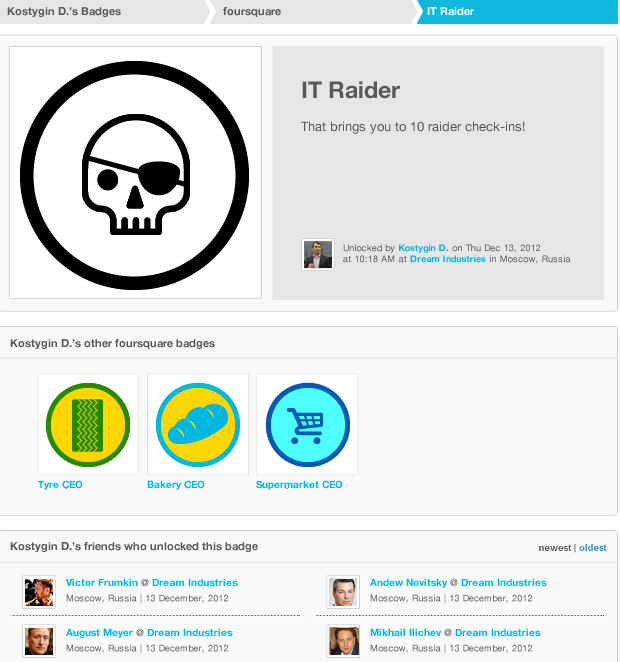This screenshot has height=662, width=620.
Task: Open Dream Industries beside Mikhail Ilichev
Action: coord(498,632)
